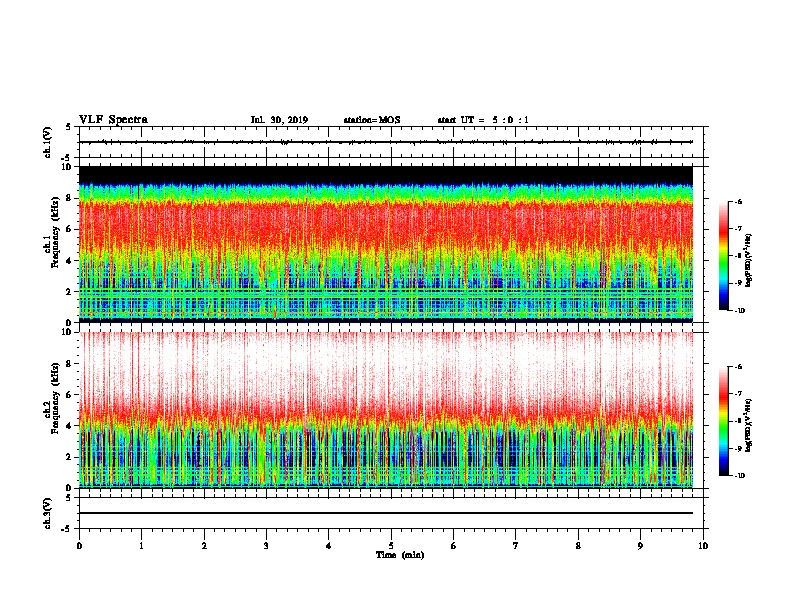792x612 pixels.
Task: Click the ch.1 colorbar unit label log(PSD)
Action: click(749, 261)
